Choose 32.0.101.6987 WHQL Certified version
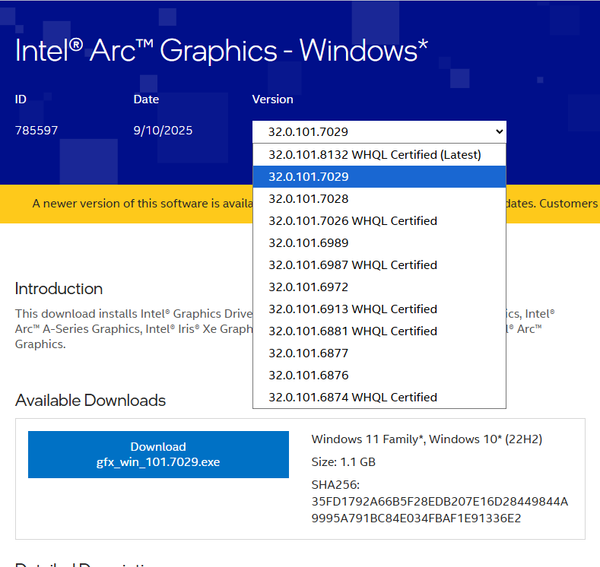The image size is (600, 567). (x=353, y=265)
